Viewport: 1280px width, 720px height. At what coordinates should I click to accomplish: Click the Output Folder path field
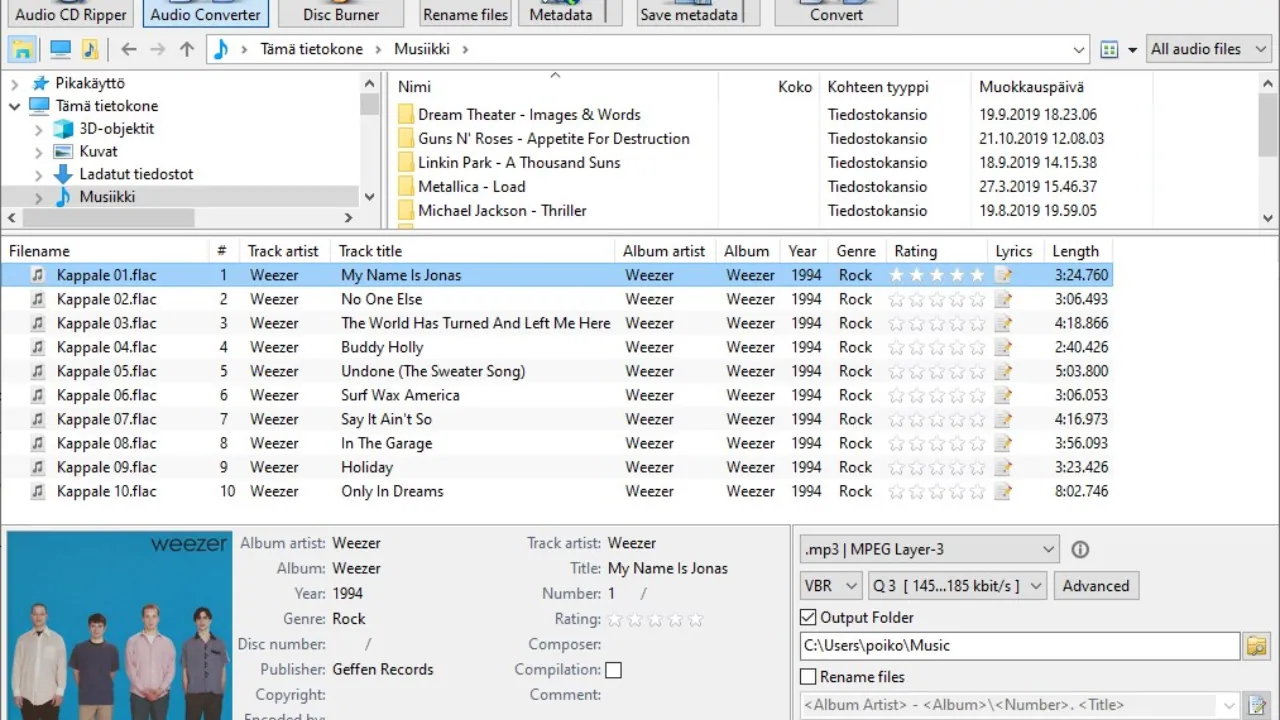(x=1020, y=646)
